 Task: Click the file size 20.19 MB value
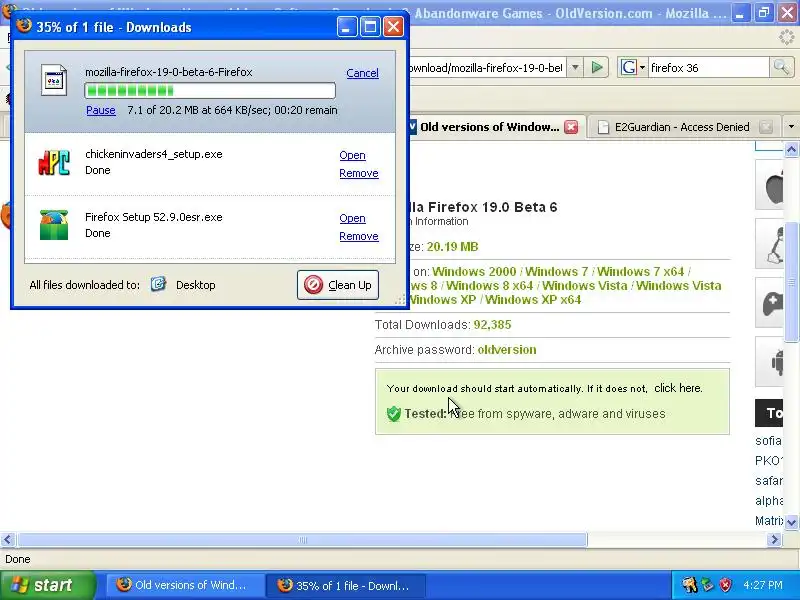point(452,247)
